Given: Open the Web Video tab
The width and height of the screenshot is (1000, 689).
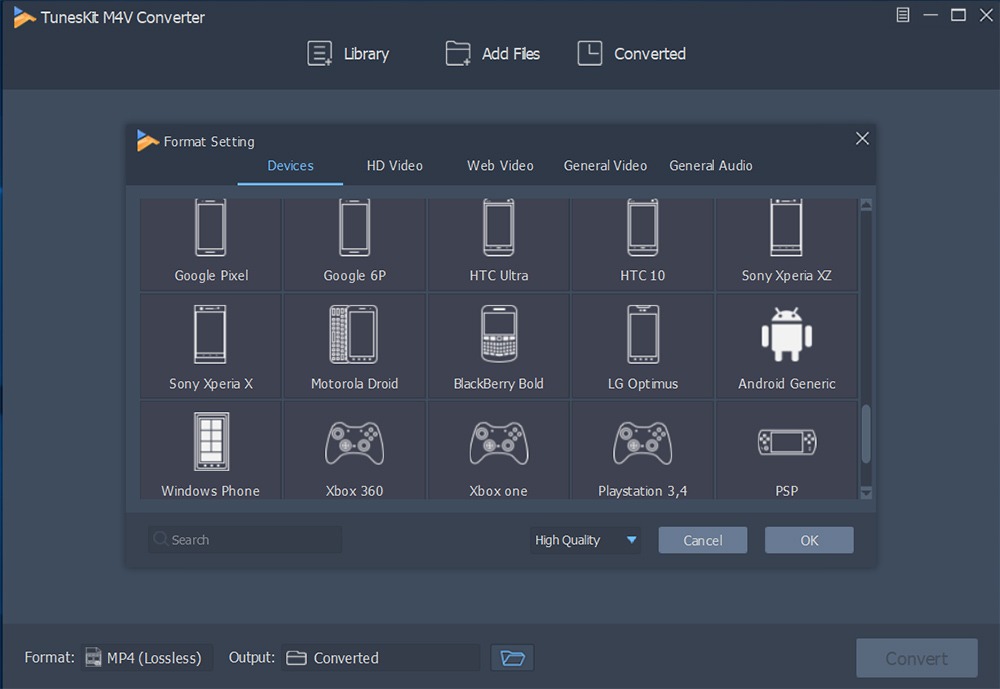Looking at the screenshot, I should pyautogui.click(x=500, y=166).
